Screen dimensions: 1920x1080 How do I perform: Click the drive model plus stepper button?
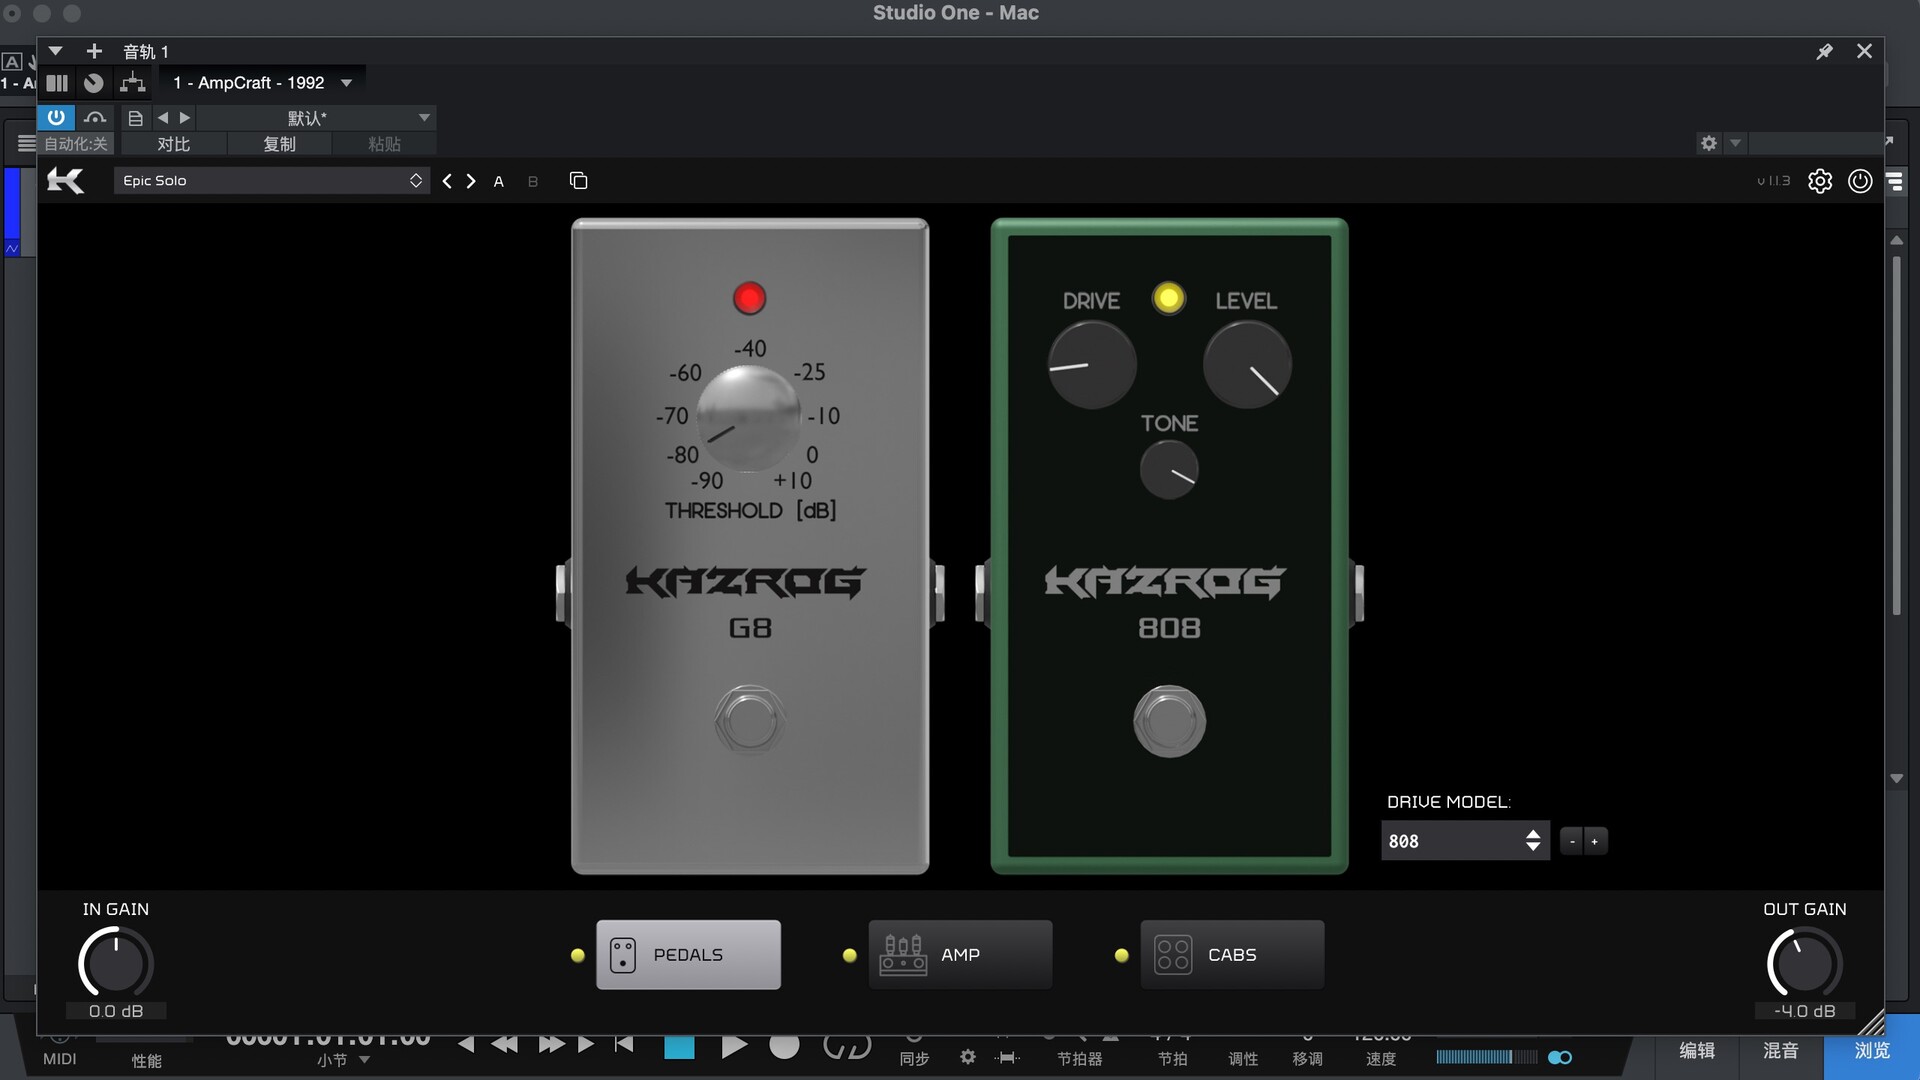coord(1595,841)
